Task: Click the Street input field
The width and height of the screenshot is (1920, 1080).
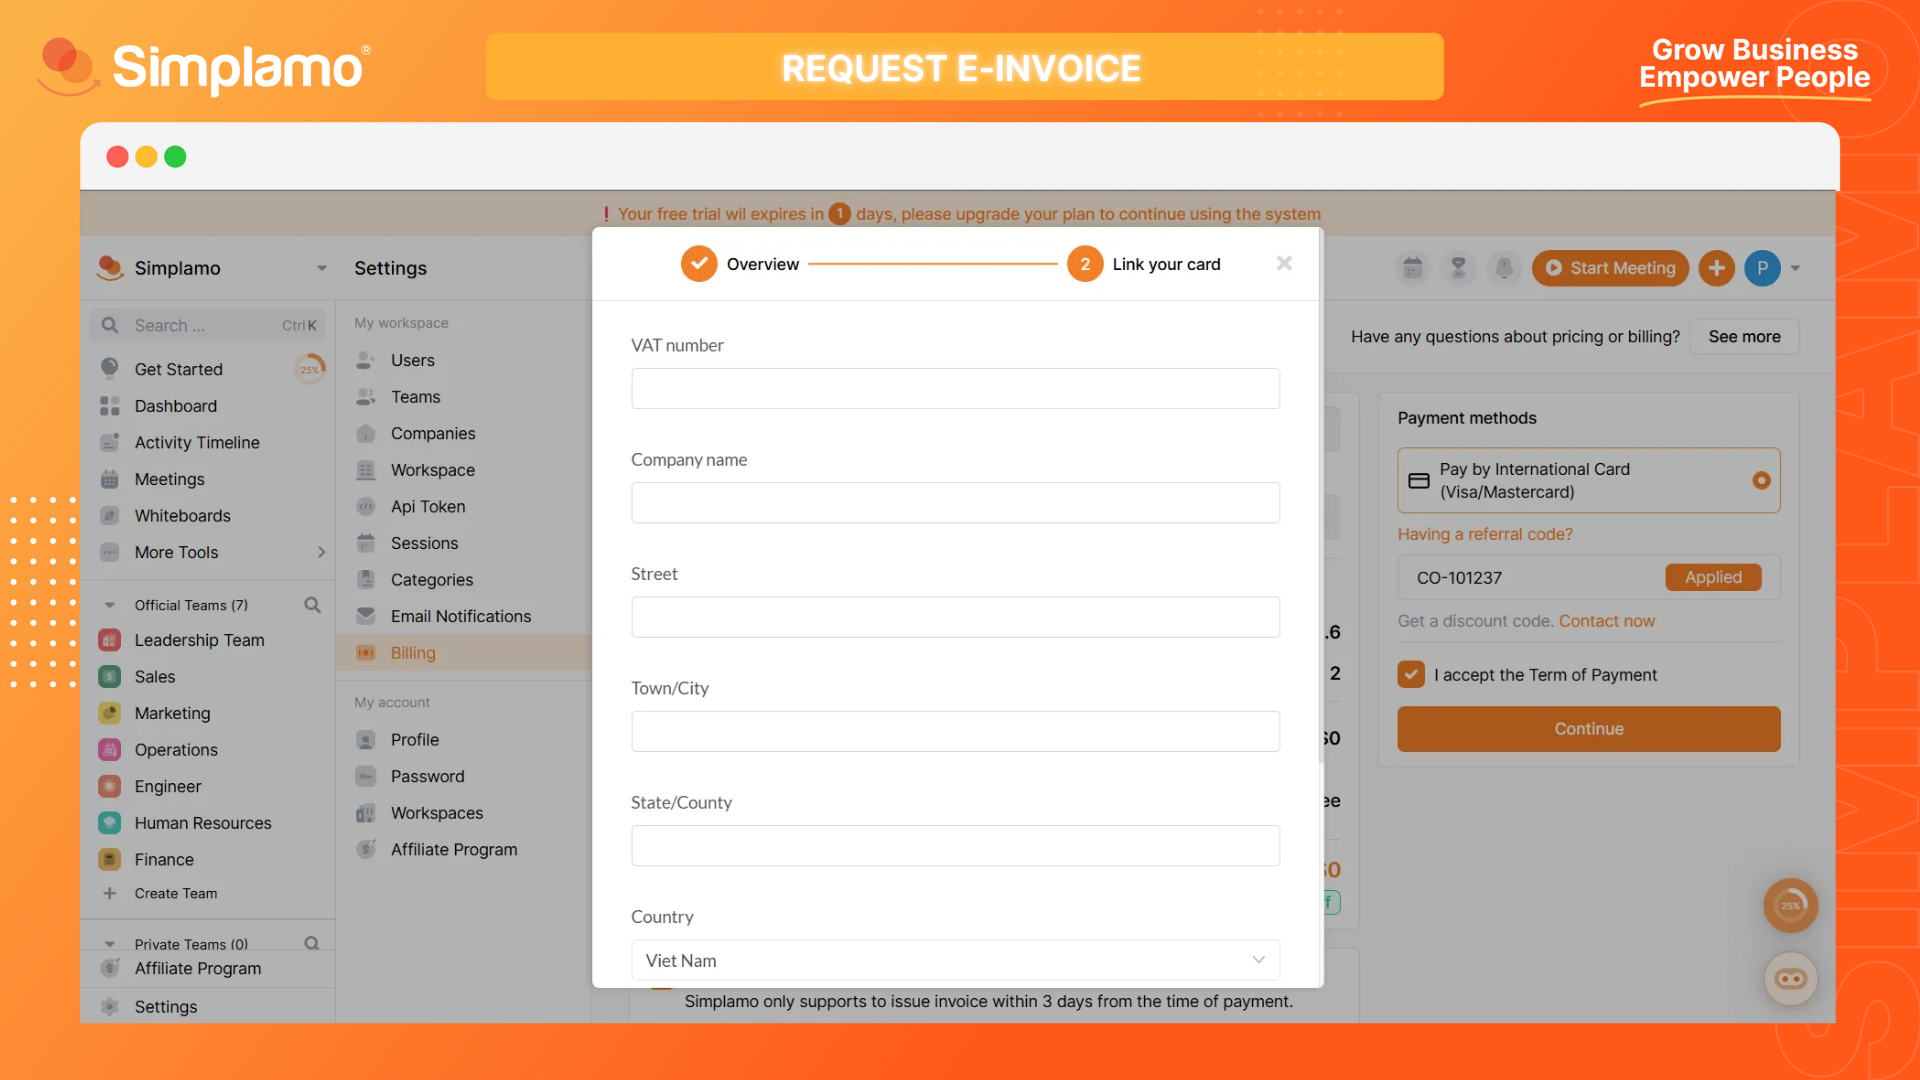Action: [x=955, y=617]
